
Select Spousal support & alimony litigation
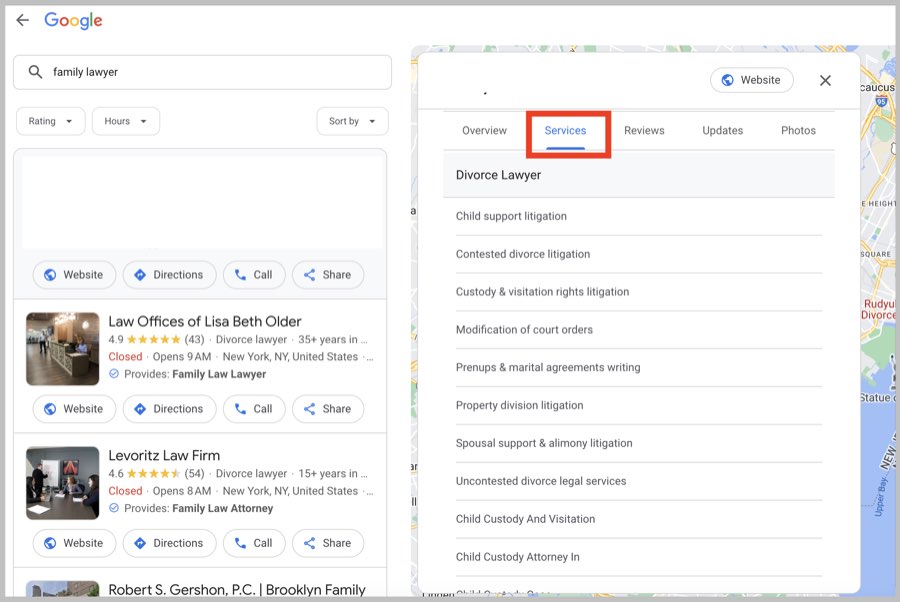click(639, 444)
